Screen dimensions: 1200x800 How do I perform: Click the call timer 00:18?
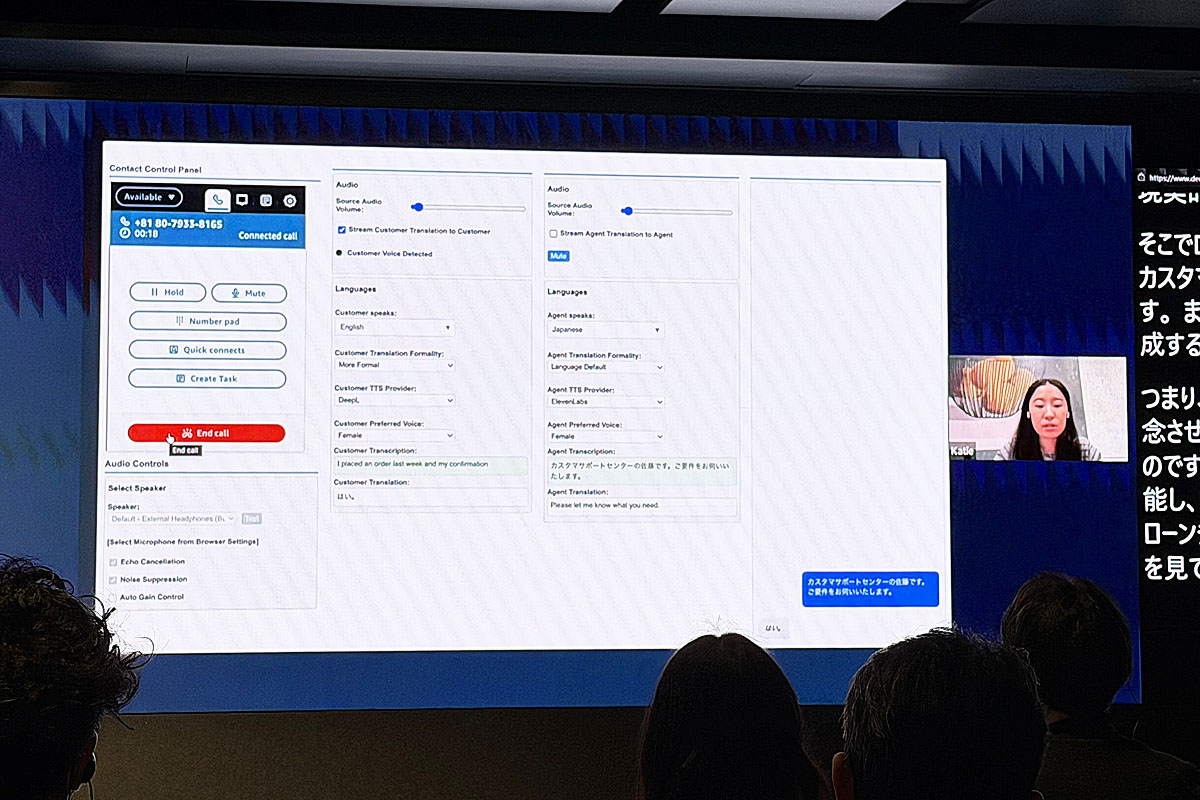tap(145, 234)
